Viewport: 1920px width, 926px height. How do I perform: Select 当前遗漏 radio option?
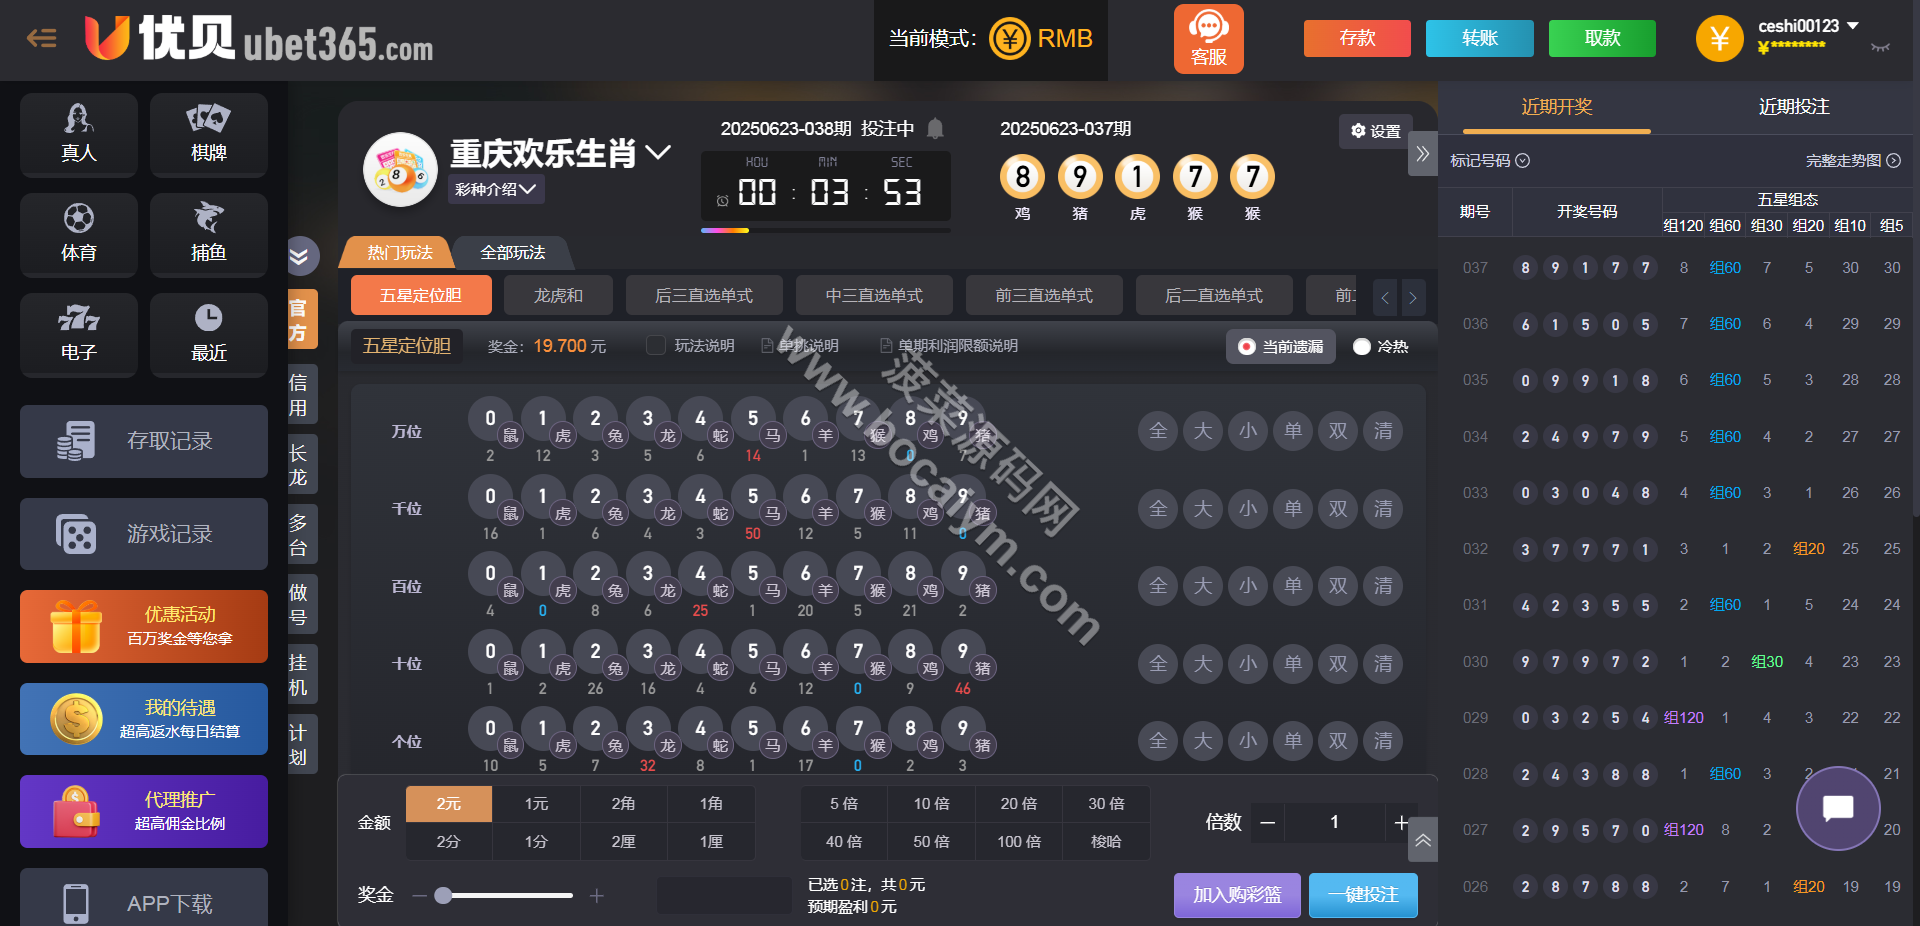(x=1280, y=346)
